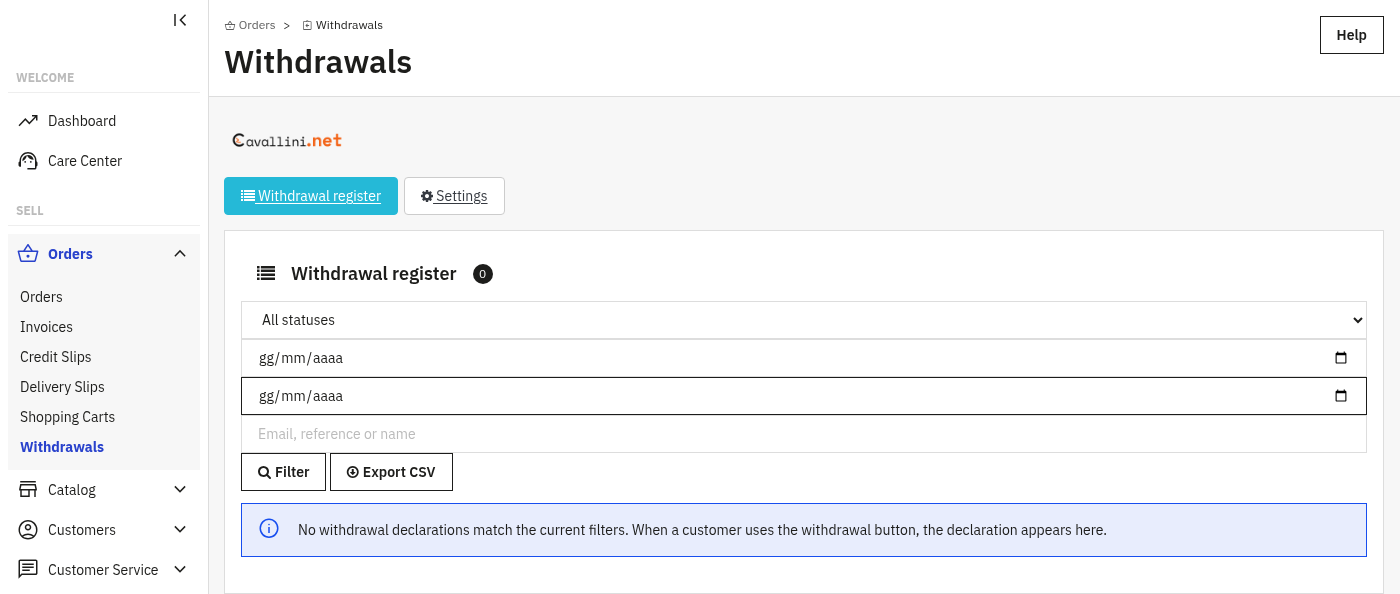1400x594 pixels.
Task: Click the Help button
Action: pos(1352,35)
